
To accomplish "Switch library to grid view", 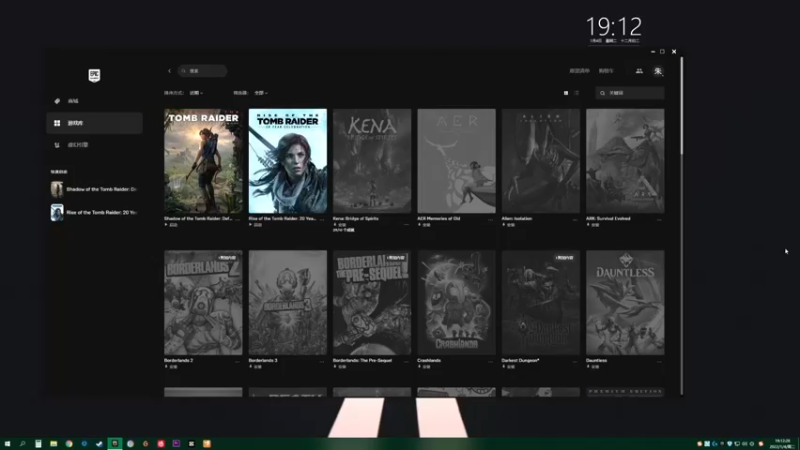I will (x=566, y=93).
